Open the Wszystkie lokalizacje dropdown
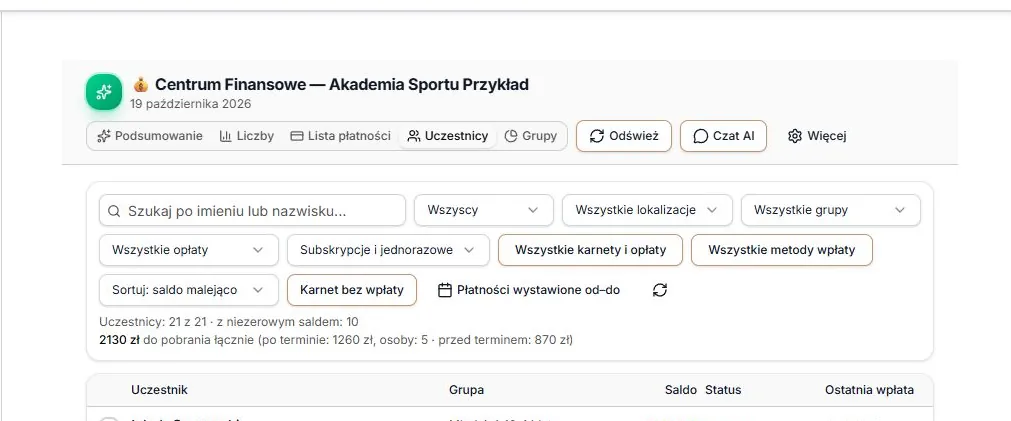1011x421 pixels. click(x=647, y=210)
